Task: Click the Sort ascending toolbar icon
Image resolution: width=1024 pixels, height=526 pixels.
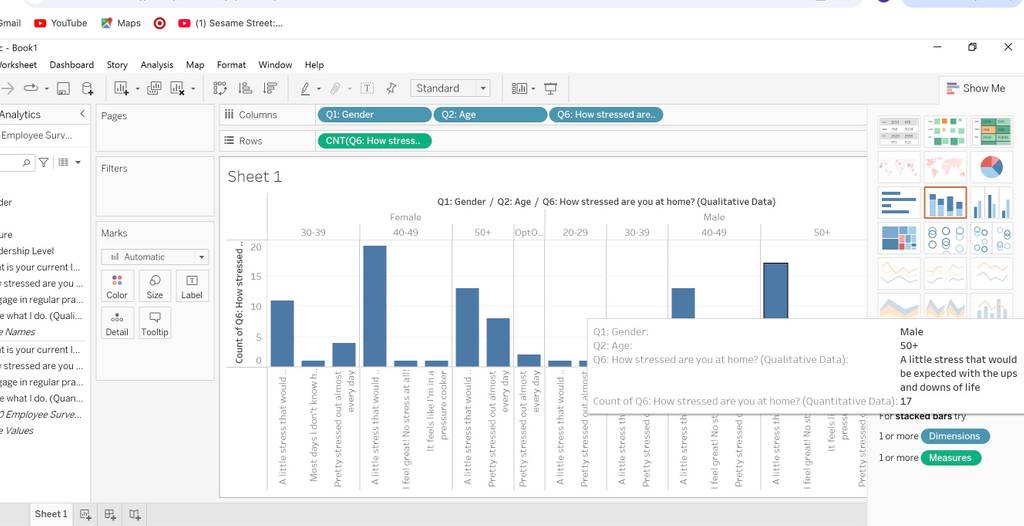Action: (x=245, y=88)
